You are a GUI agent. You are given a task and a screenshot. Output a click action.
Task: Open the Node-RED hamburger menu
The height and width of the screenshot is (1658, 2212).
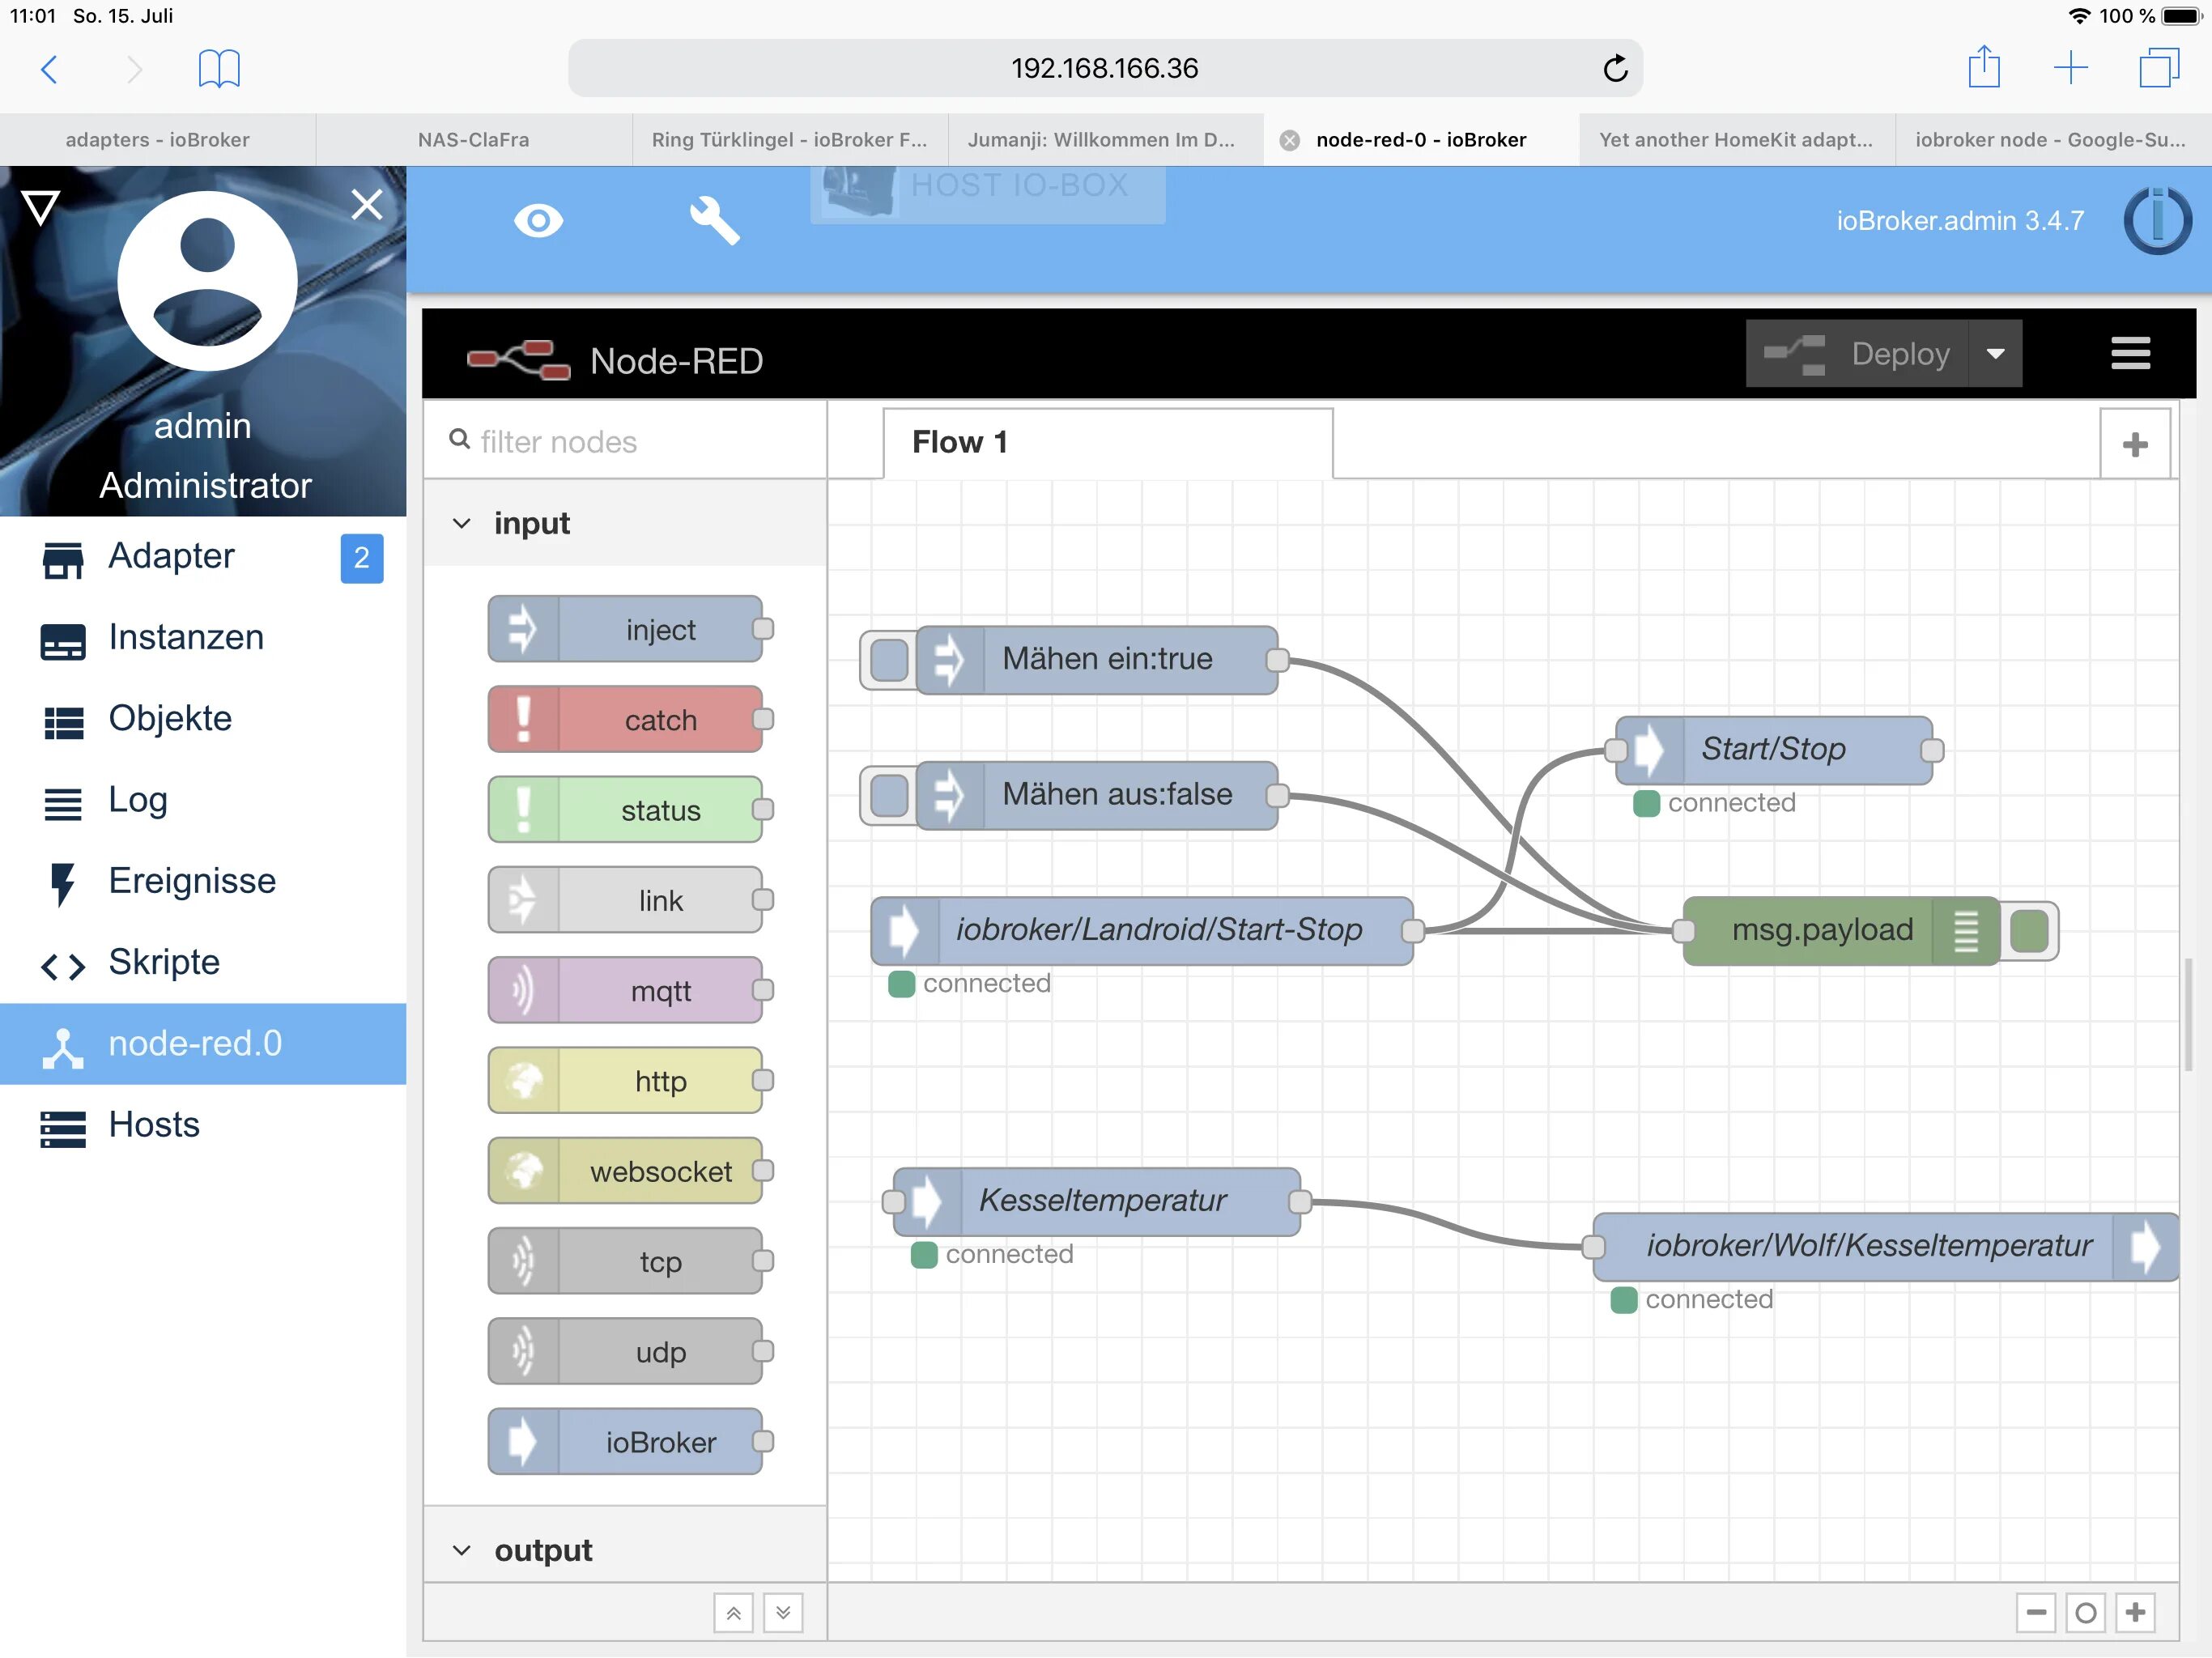pyautogui.click(x=2130, y=353)
